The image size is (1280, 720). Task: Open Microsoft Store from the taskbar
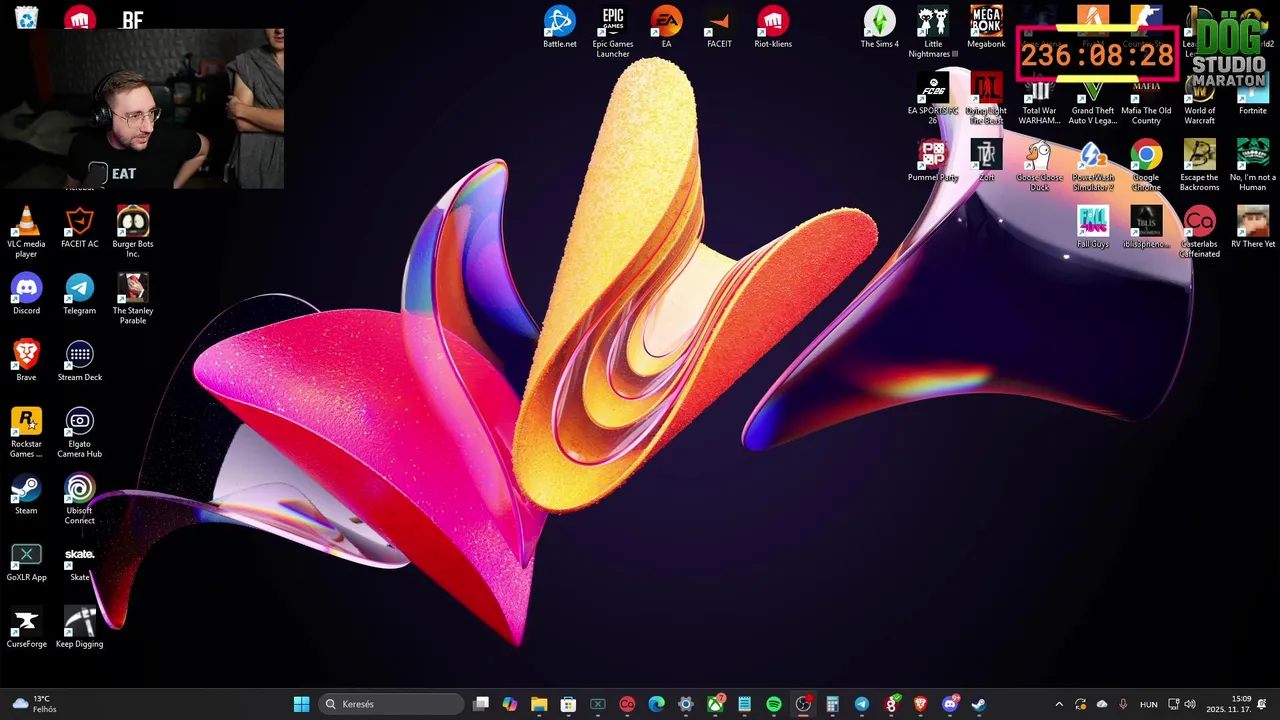[x=568, y=704]
